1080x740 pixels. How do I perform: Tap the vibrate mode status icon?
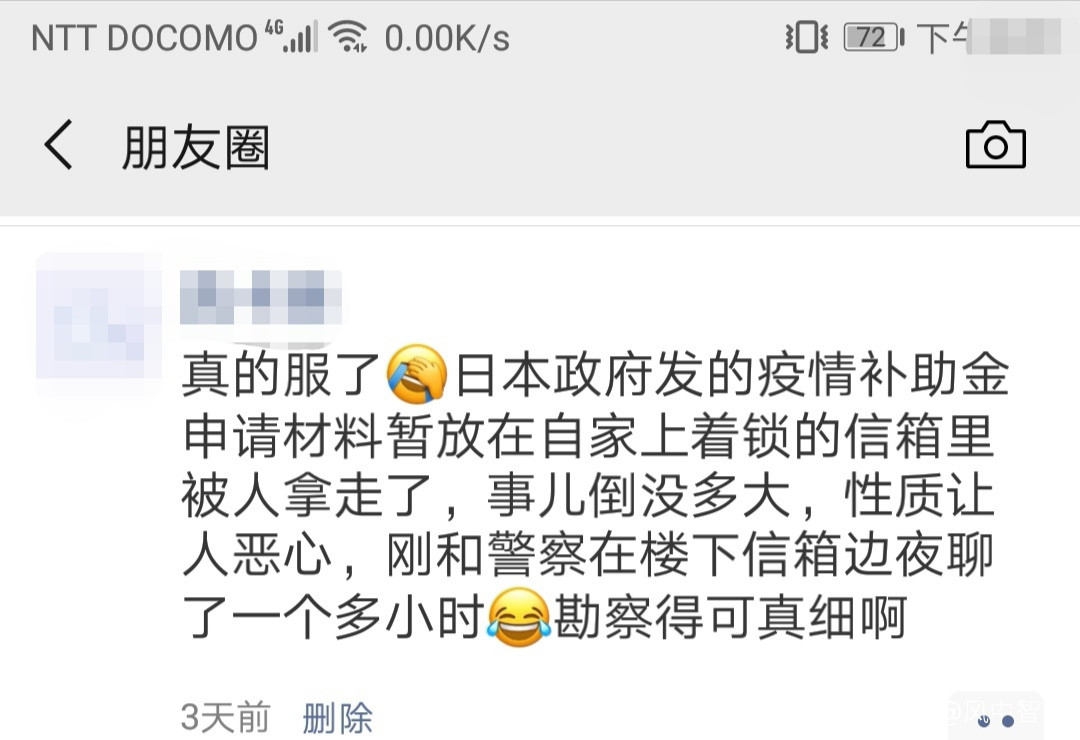tap(807, 37)
